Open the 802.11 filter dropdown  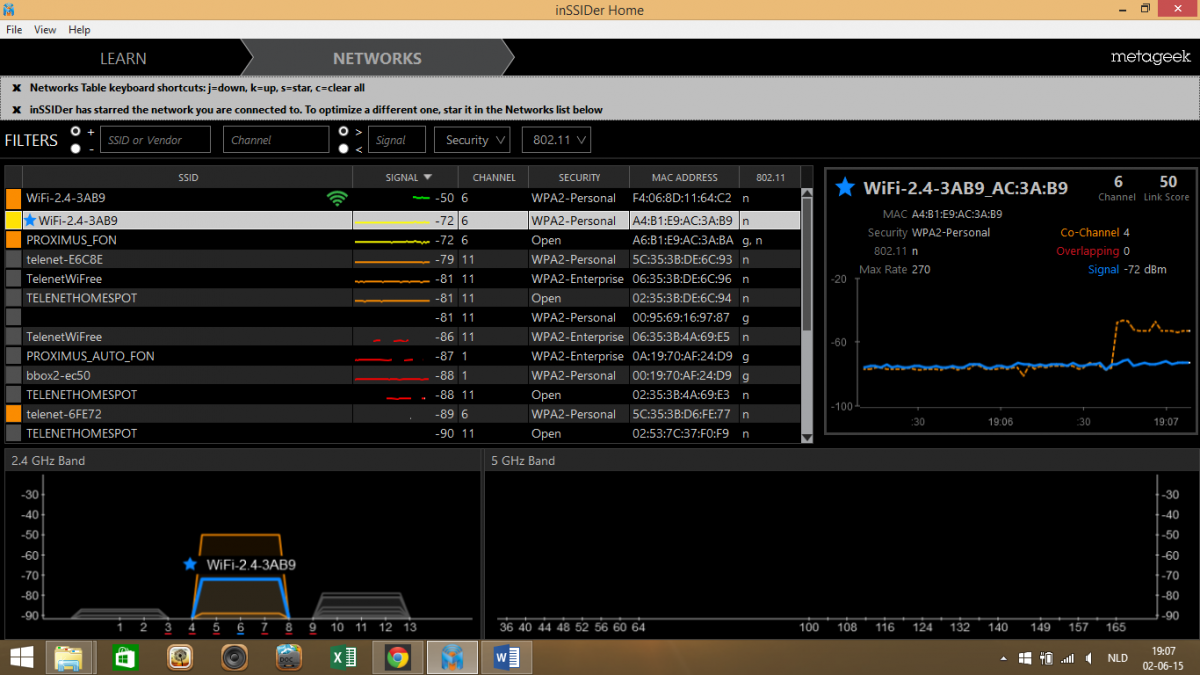[556, 140]
